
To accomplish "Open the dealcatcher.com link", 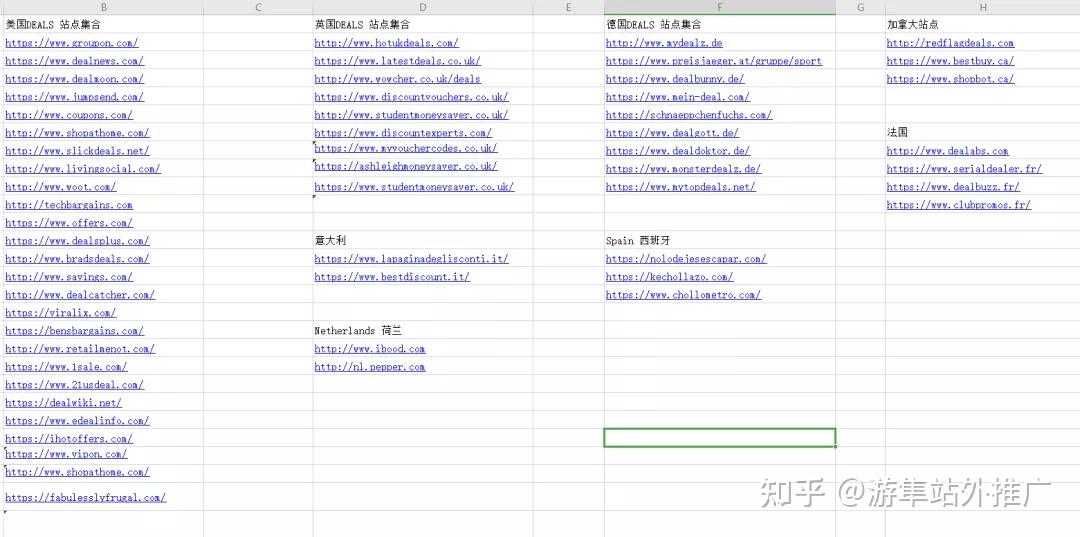I will pyautogui.click(x=80, y=295).
